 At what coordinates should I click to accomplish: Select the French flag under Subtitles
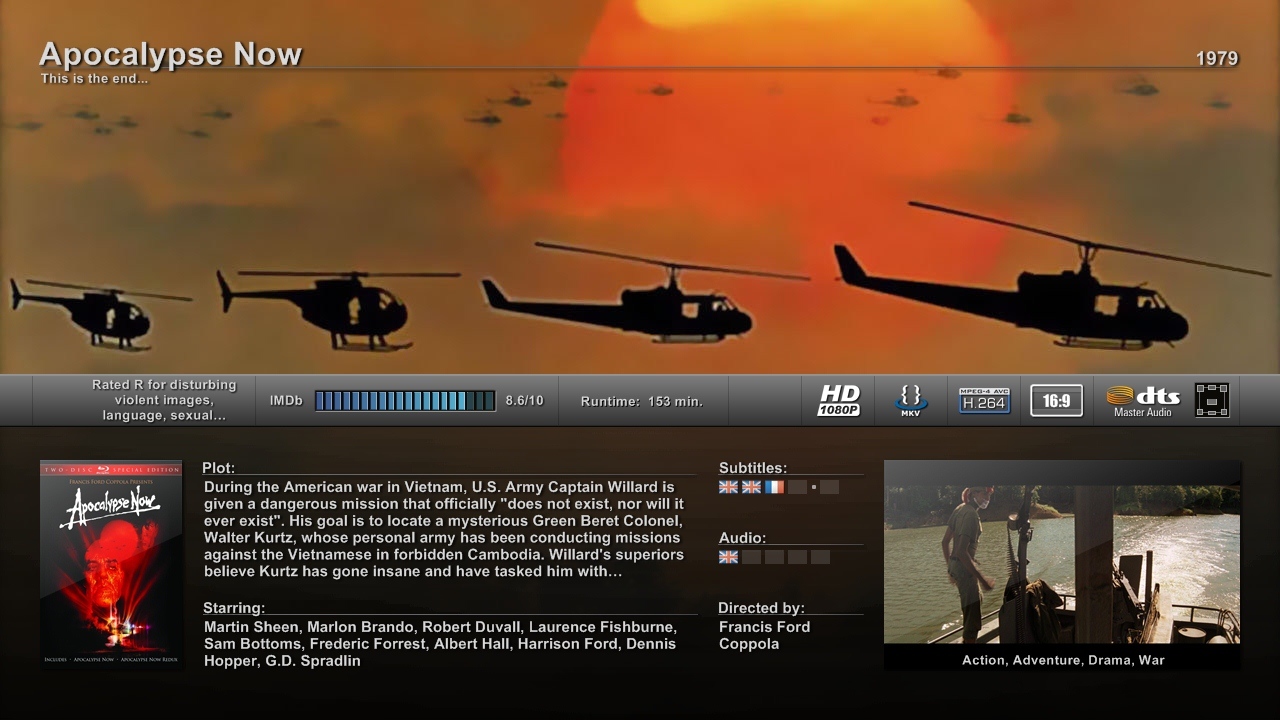click(x=774, y=487)
